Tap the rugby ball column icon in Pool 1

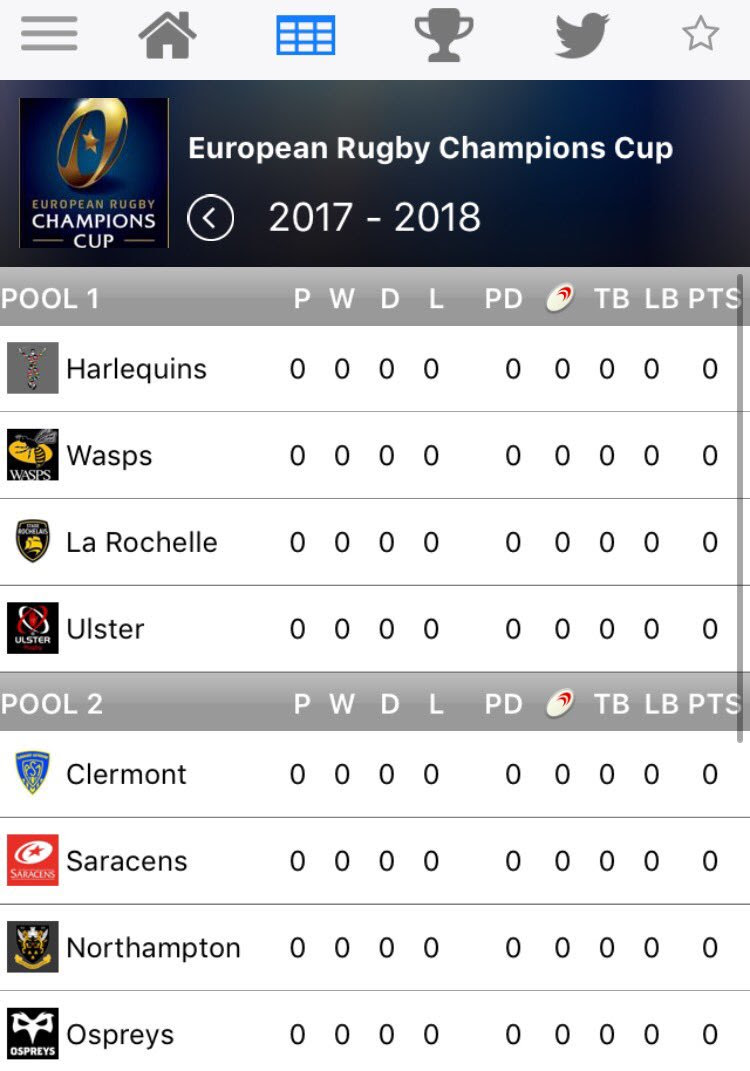[x=560, y=299]
